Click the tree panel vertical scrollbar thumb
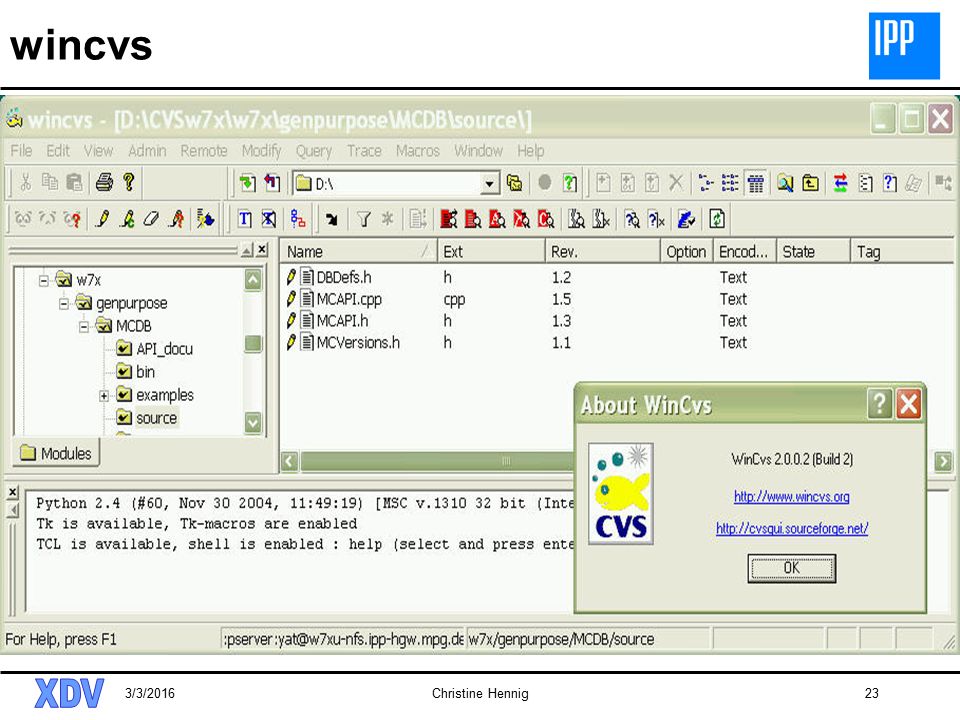 click(253, 343)
